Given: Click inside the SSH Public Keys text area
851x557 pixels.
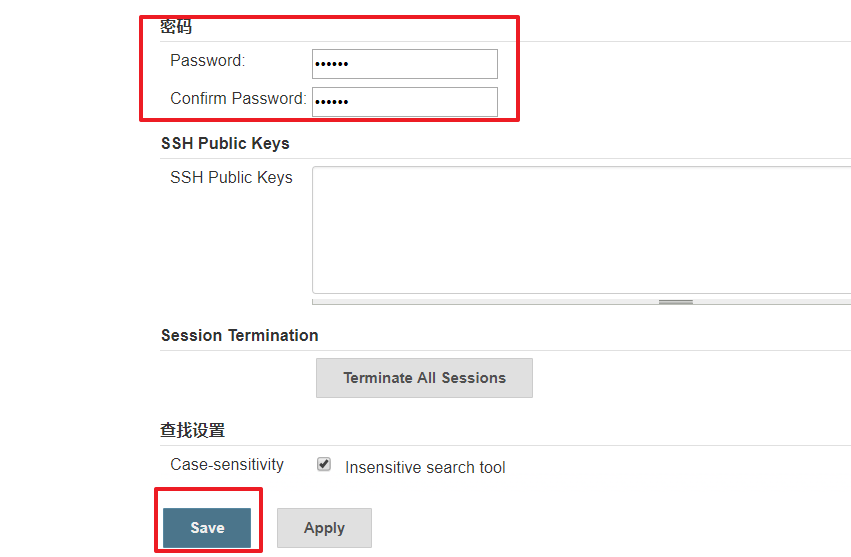Looking at the screenshot, I should point(581,230).
